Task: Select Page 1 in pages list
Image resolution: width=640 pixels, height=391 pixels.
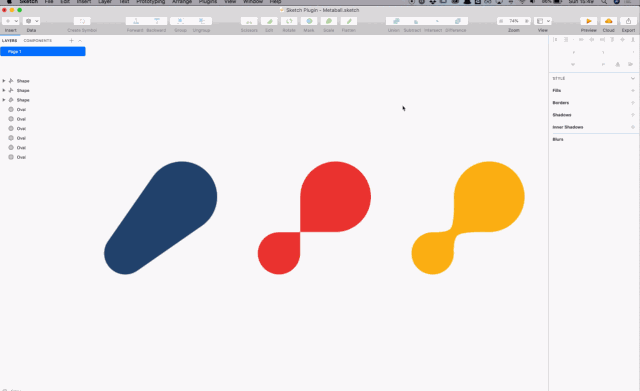Action: coord(42,51)
